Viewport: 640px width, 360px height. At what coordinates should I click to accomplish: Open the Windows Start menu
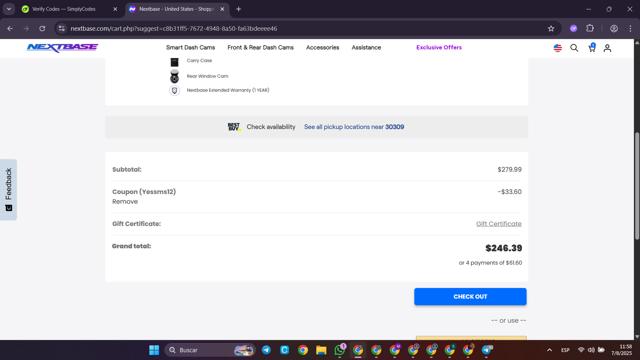click(x=154, y=350)
